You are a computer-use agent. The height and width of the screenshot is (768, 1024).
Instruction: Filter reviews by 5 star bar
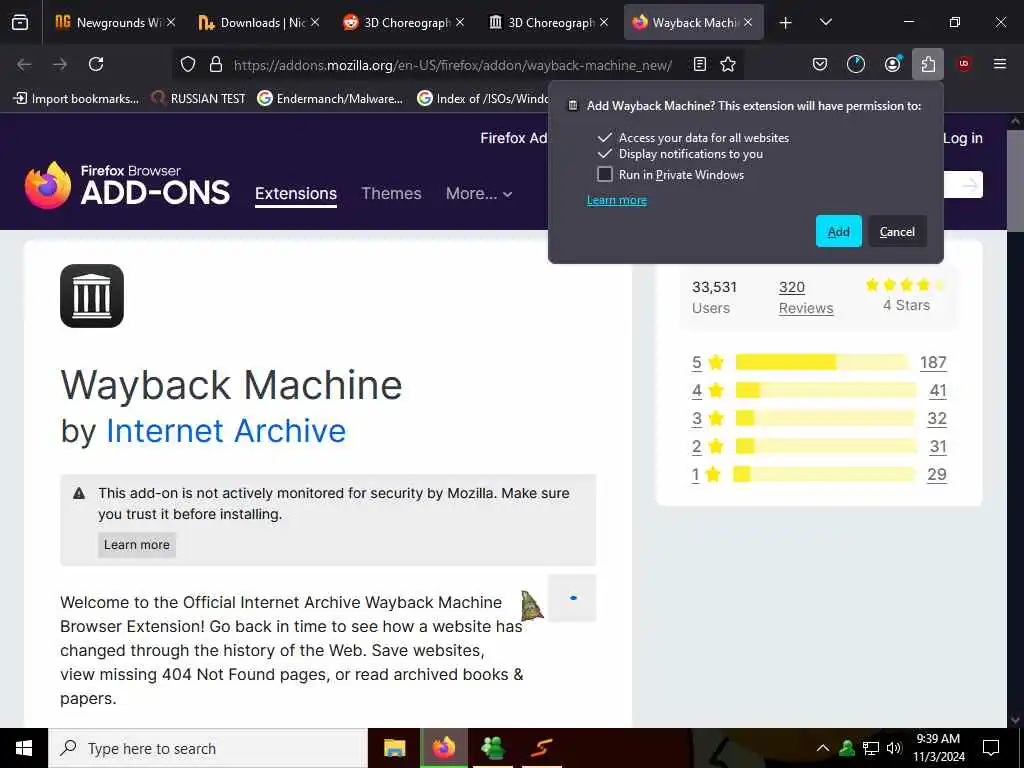pyautogui.click(x=822, y=362)
